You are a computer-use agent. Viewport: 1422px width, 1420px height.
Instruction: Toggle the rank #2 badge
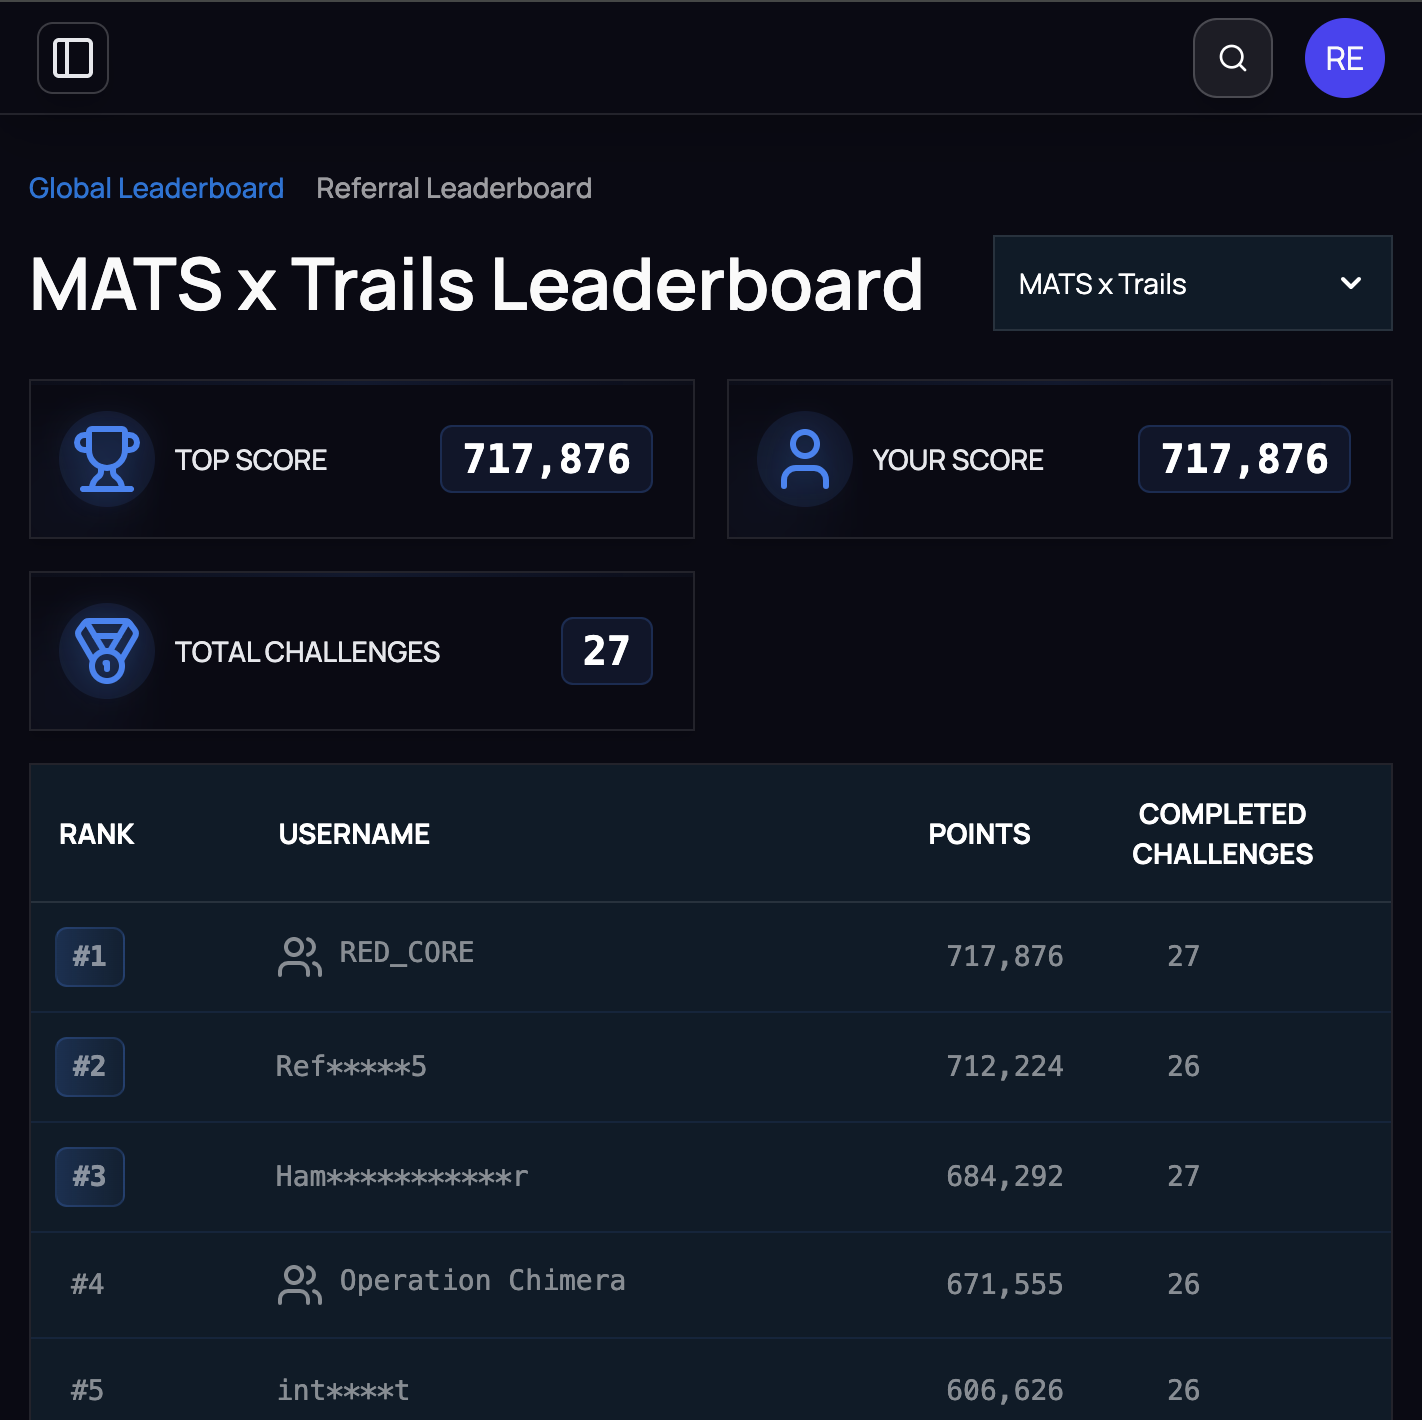tap(89, 1066)
